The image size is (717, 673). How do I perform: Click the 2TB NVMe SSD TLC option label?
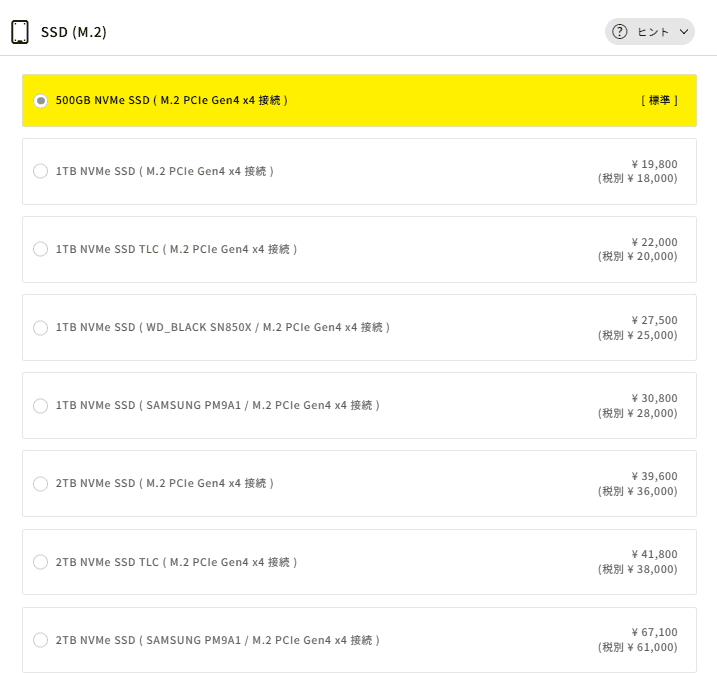tap(176, 562)
